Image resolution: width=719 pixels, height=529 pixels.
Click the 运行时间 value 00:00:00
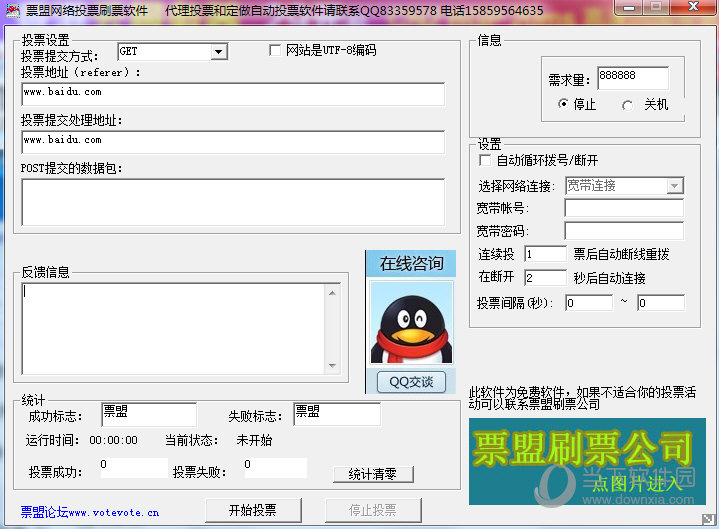point(113,441)
